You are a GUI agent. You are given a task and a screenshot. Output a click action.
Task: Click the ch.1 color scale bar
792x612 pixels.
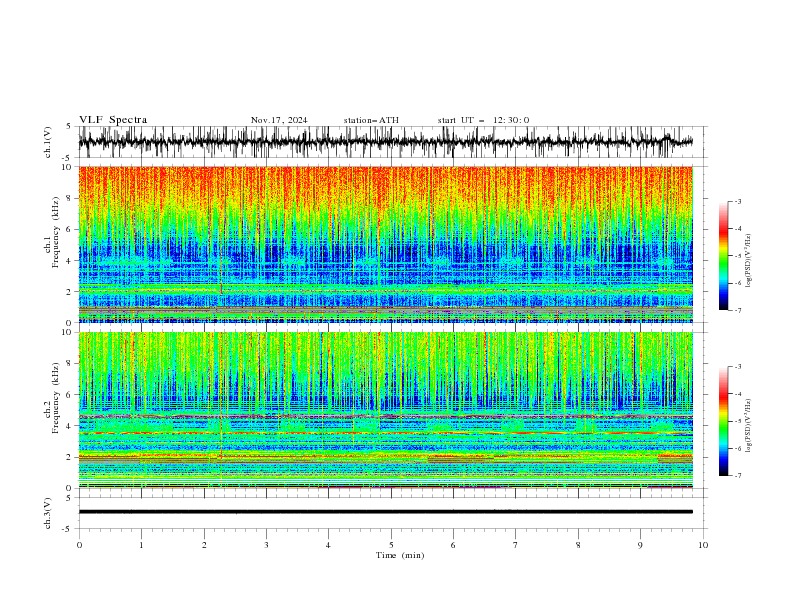pyautogui.click(x=723, y=256)
